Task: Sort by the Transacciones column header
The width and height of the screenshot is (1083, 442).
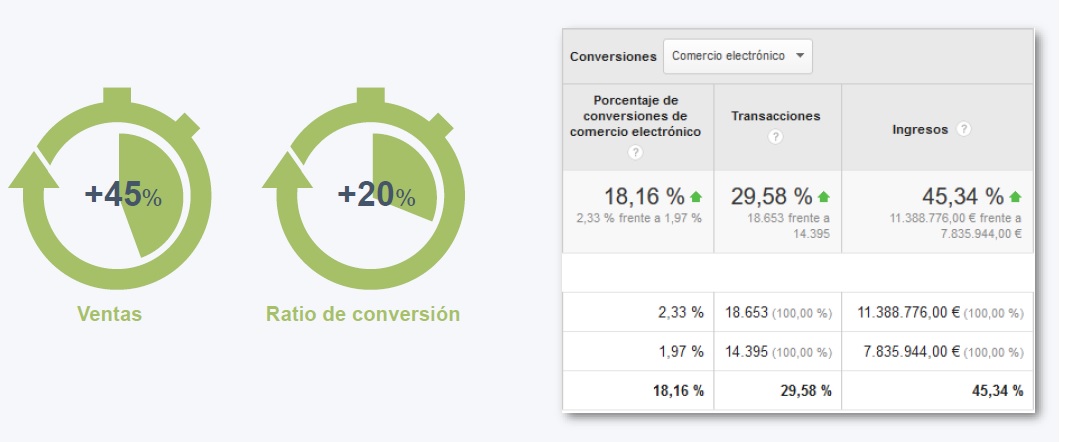Action: [x=775, y=116]
